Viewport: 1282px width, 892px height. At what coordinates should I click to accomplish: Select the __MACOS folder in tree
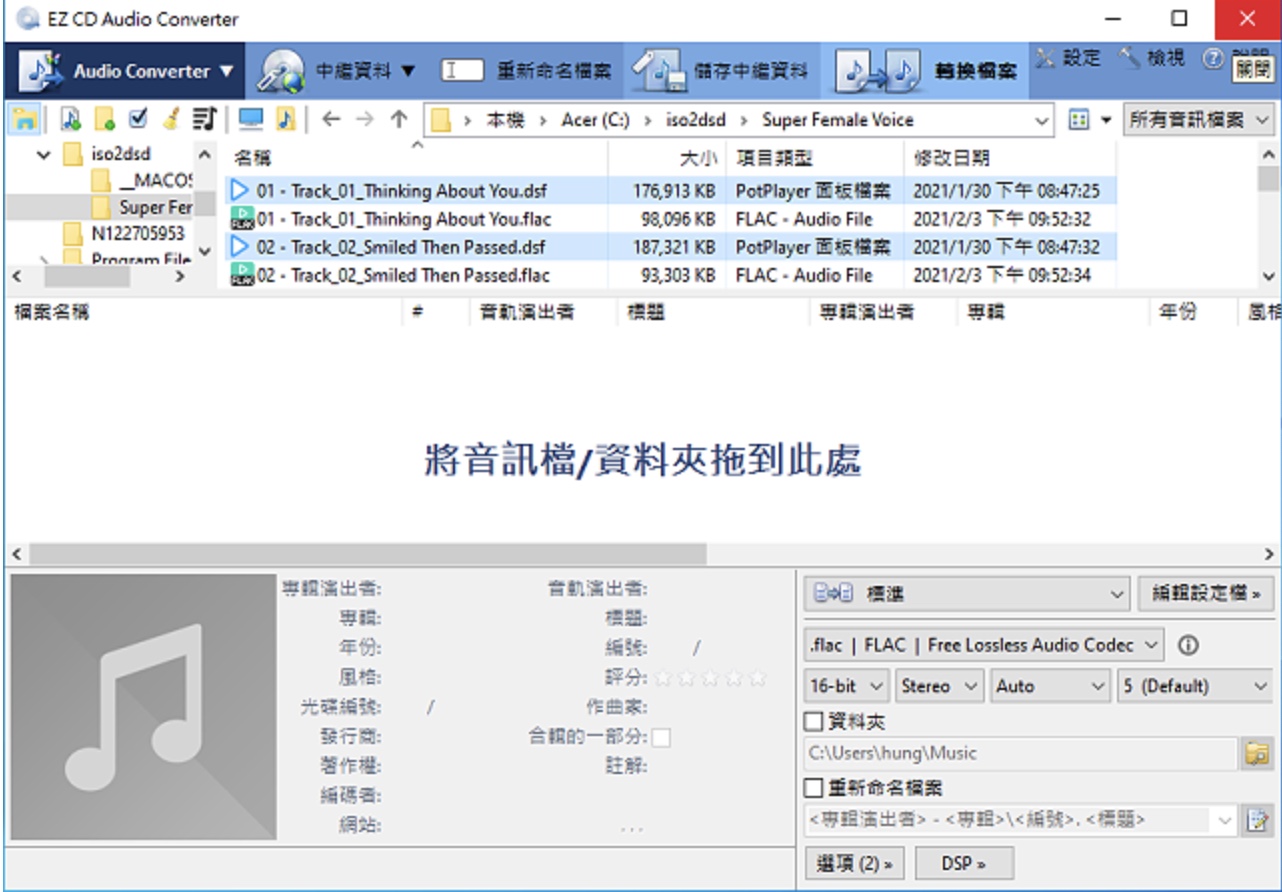[142, 181]
